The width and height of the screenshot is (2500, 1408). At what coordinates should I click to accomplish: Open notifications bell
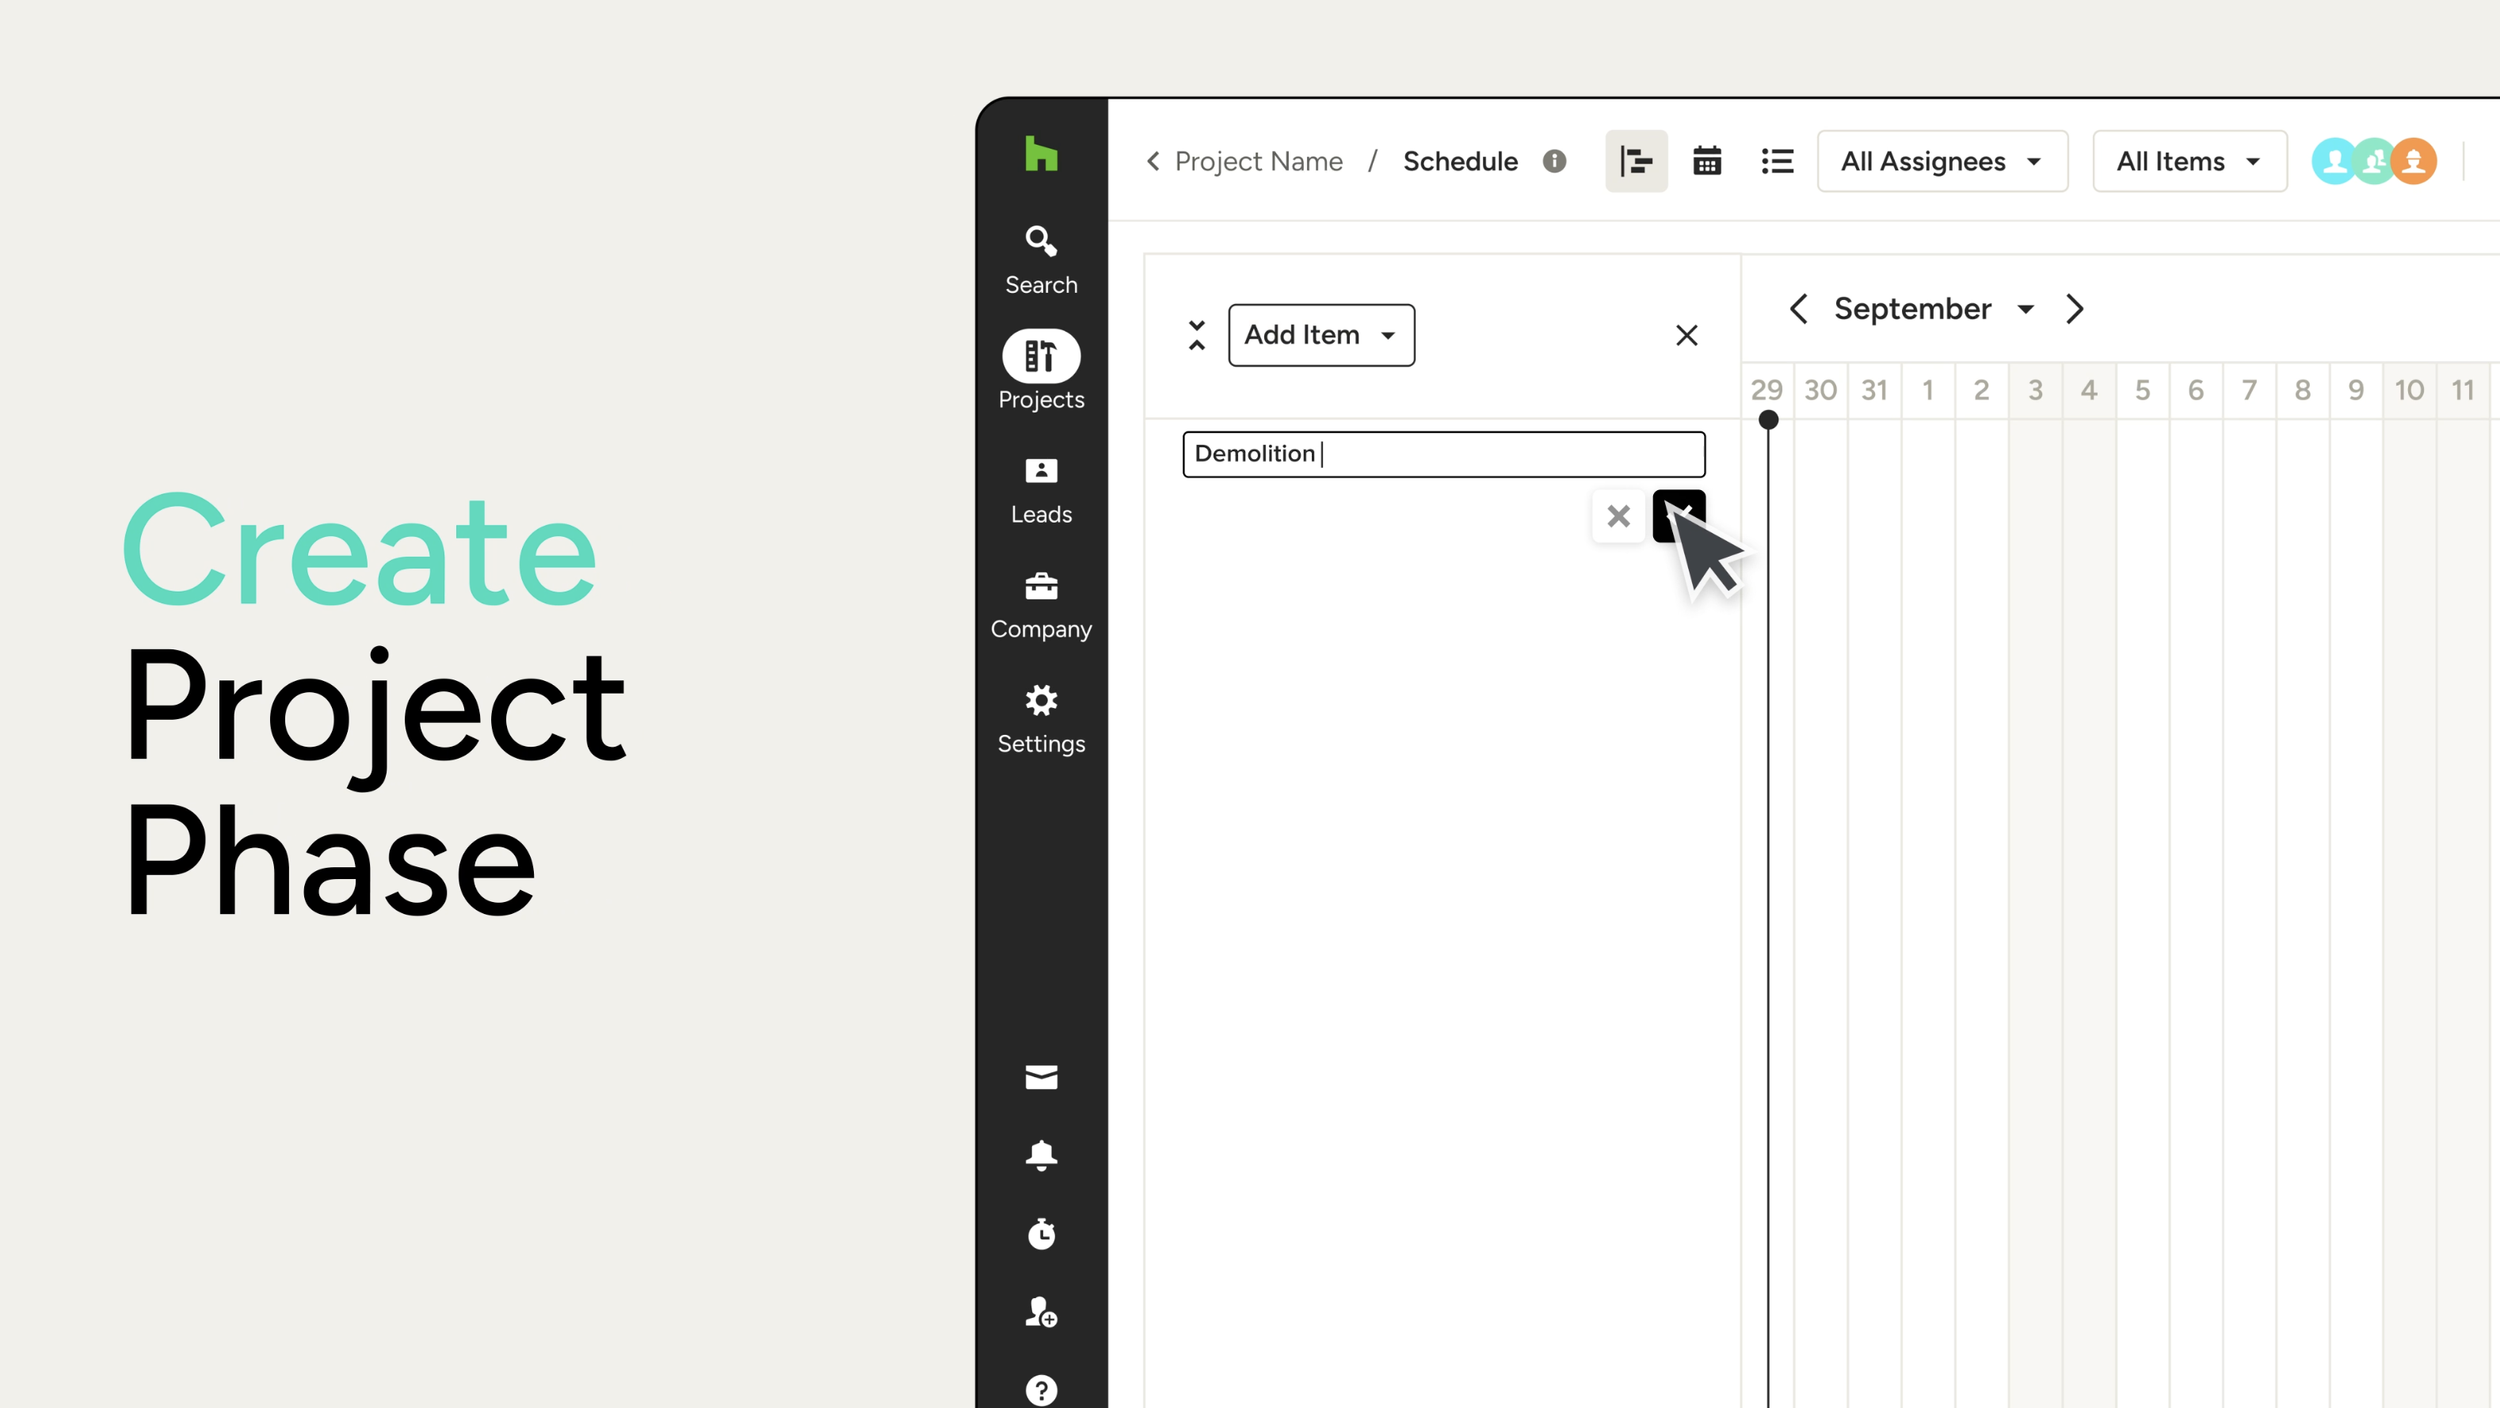pos(1041,1155)
